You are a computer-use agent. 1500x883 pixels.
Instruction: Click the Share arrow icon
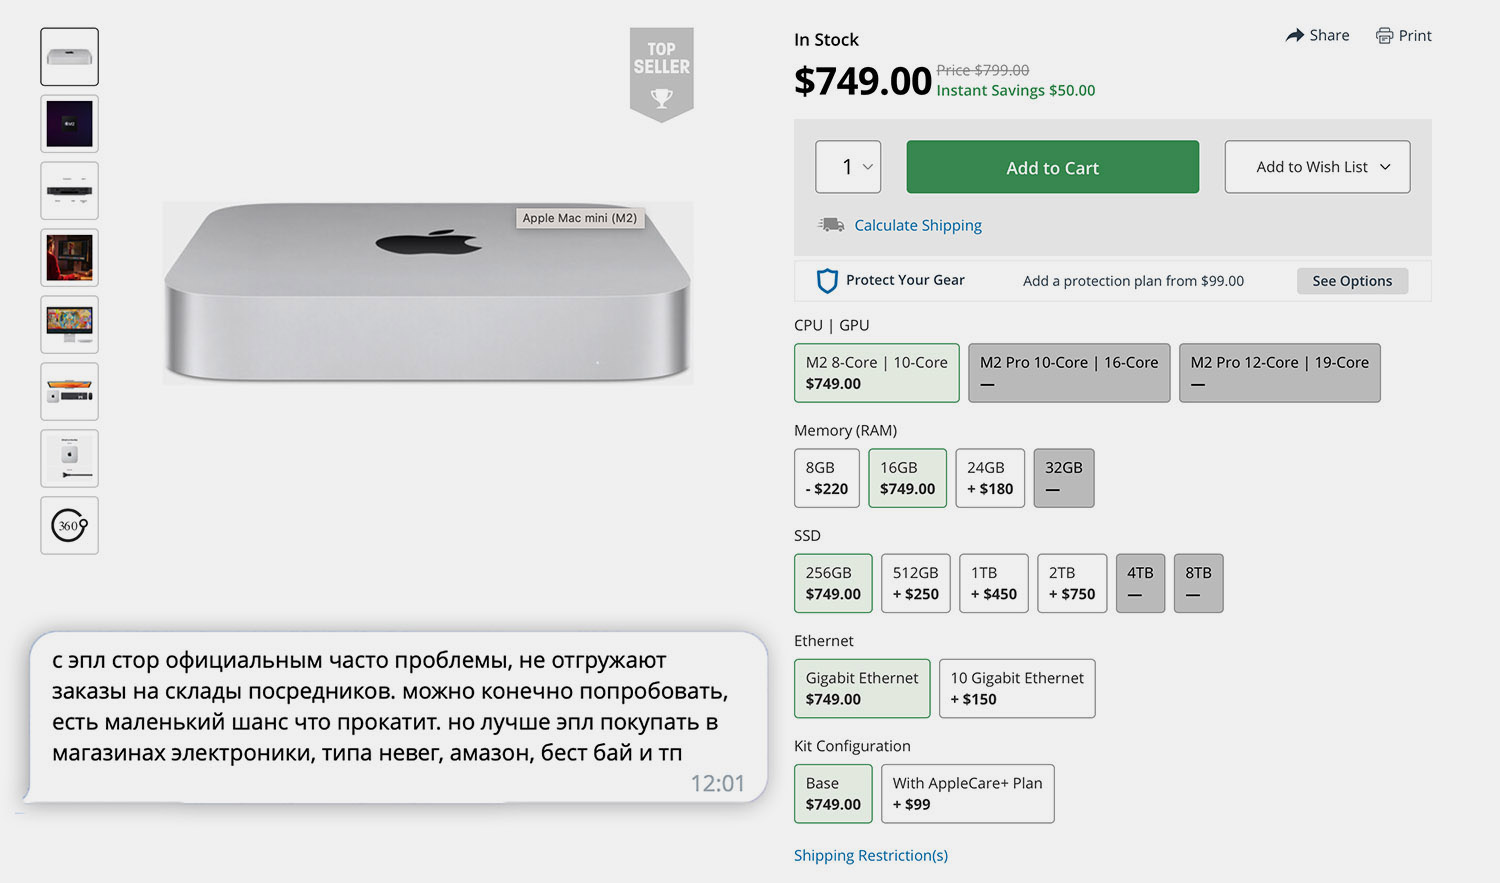click(1295, 35)
